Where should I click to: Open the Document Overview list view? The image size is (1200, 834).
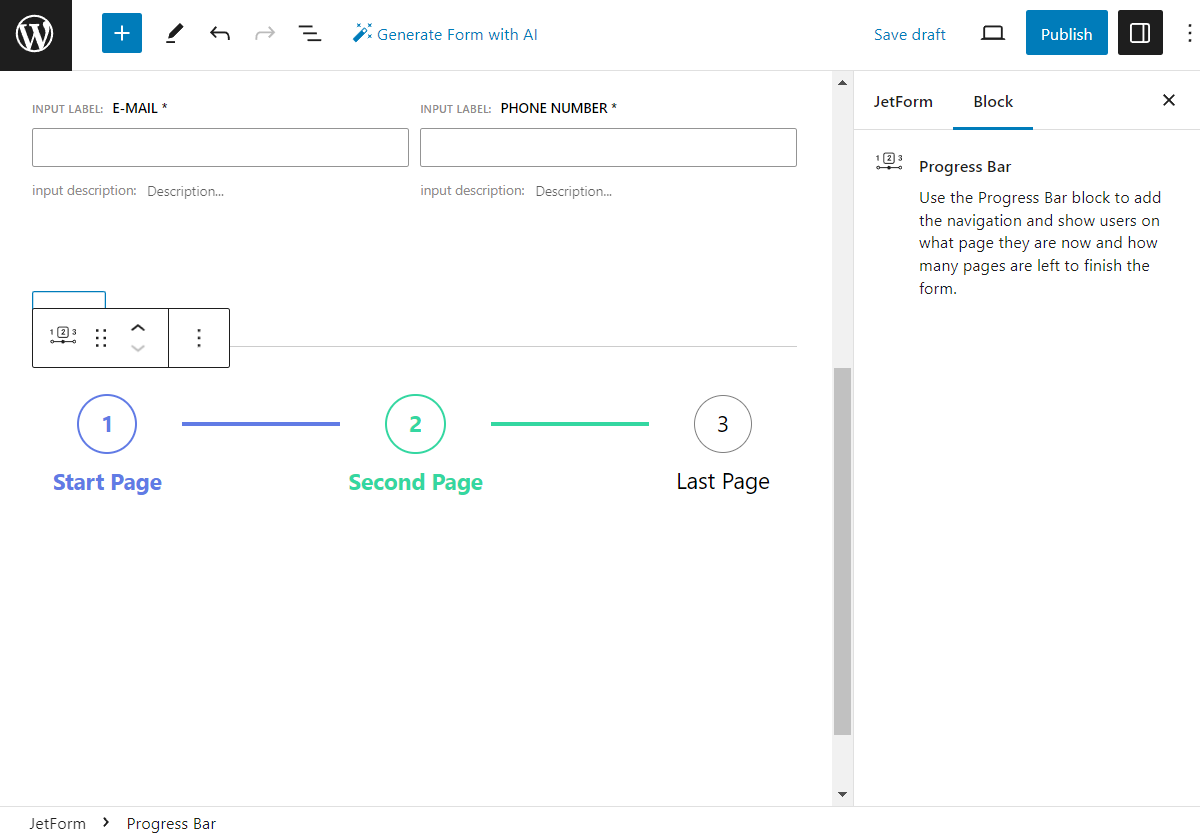coord(310,34)
